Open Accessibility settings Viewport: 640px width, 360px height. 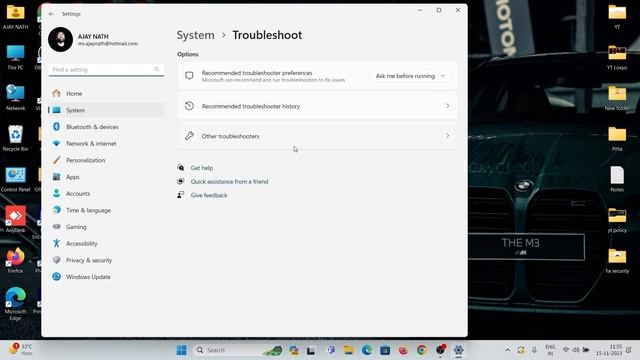pos(106,244)
